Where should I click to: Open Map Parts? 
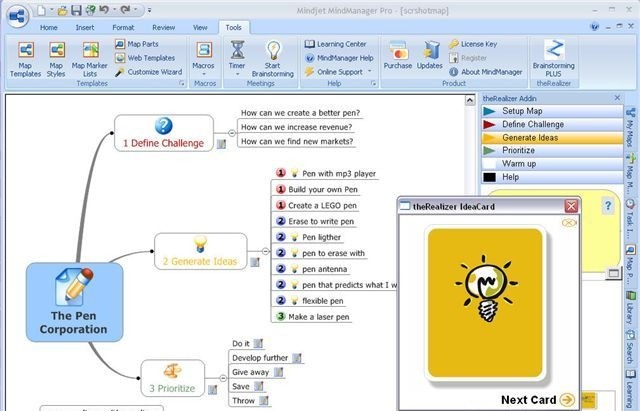coord(137,44)
